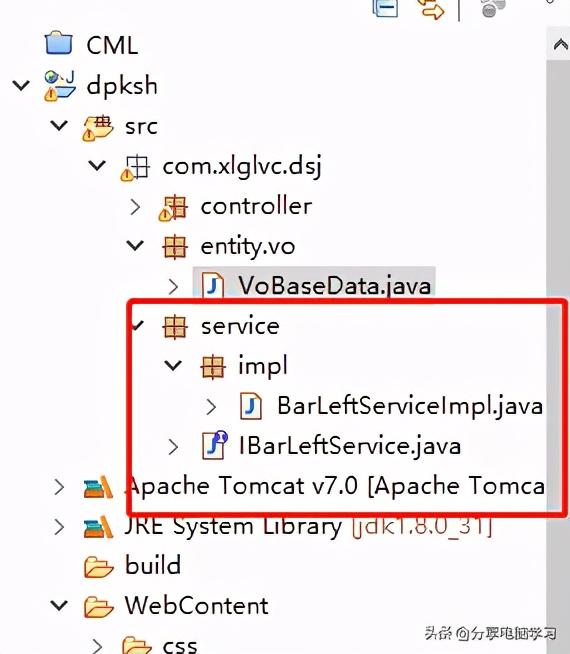Select the JRE System Library entry
The height and width of the screenshot is (654, 570).
pos(308,526)
